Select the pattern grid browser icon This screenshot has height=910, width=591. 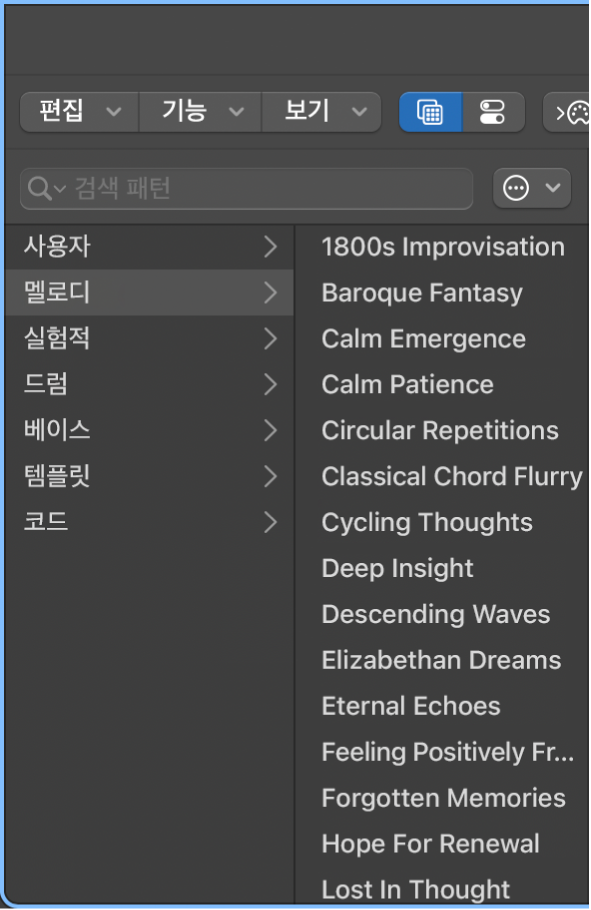click(430, 112)
